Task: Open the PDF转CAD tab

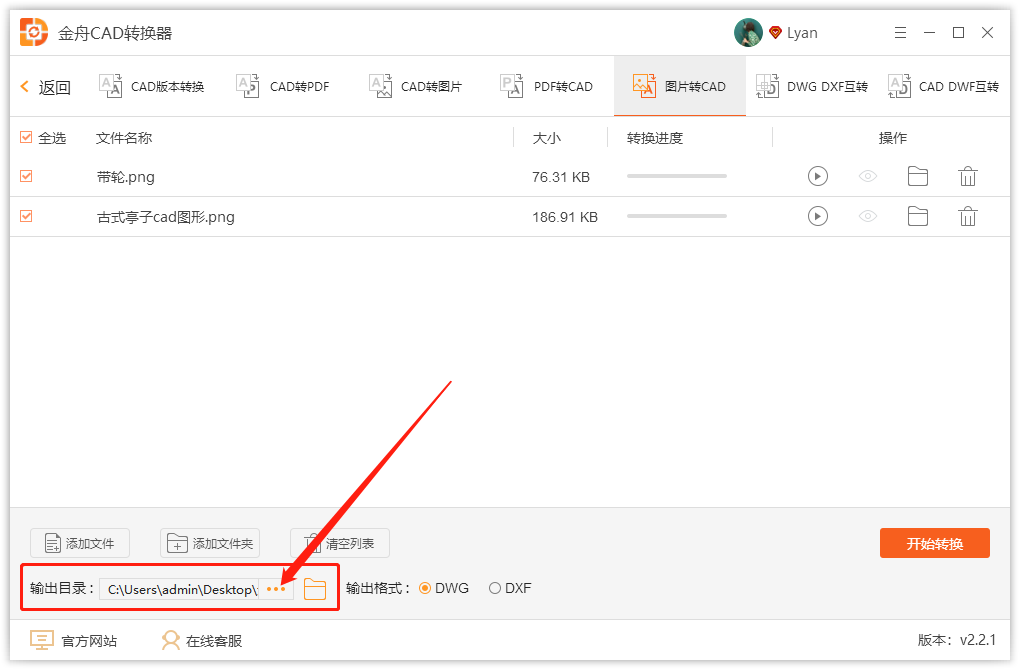Action: pos(551,86)
